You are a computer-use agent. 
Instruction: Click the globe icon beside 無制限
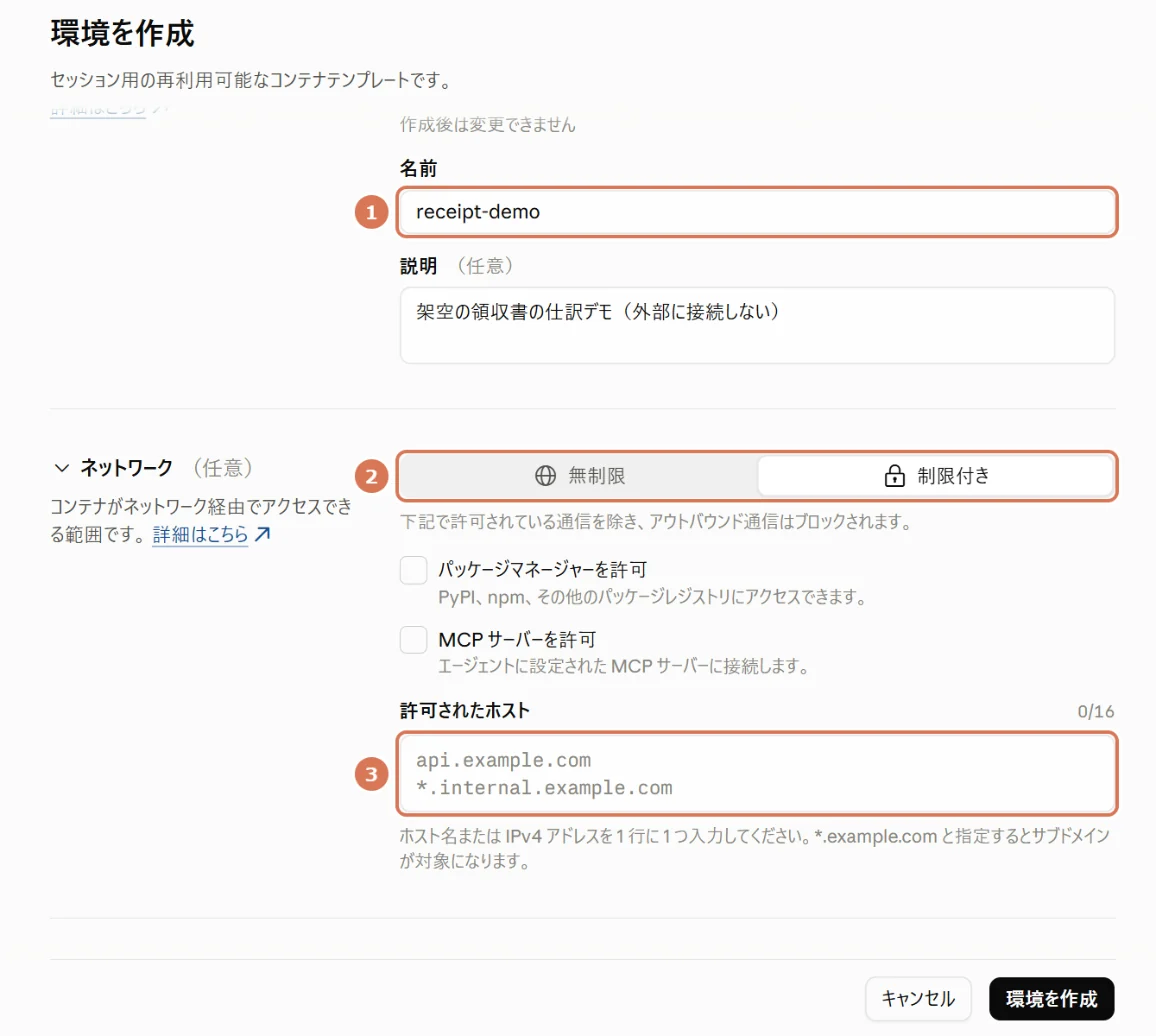(x=546, y=476)
